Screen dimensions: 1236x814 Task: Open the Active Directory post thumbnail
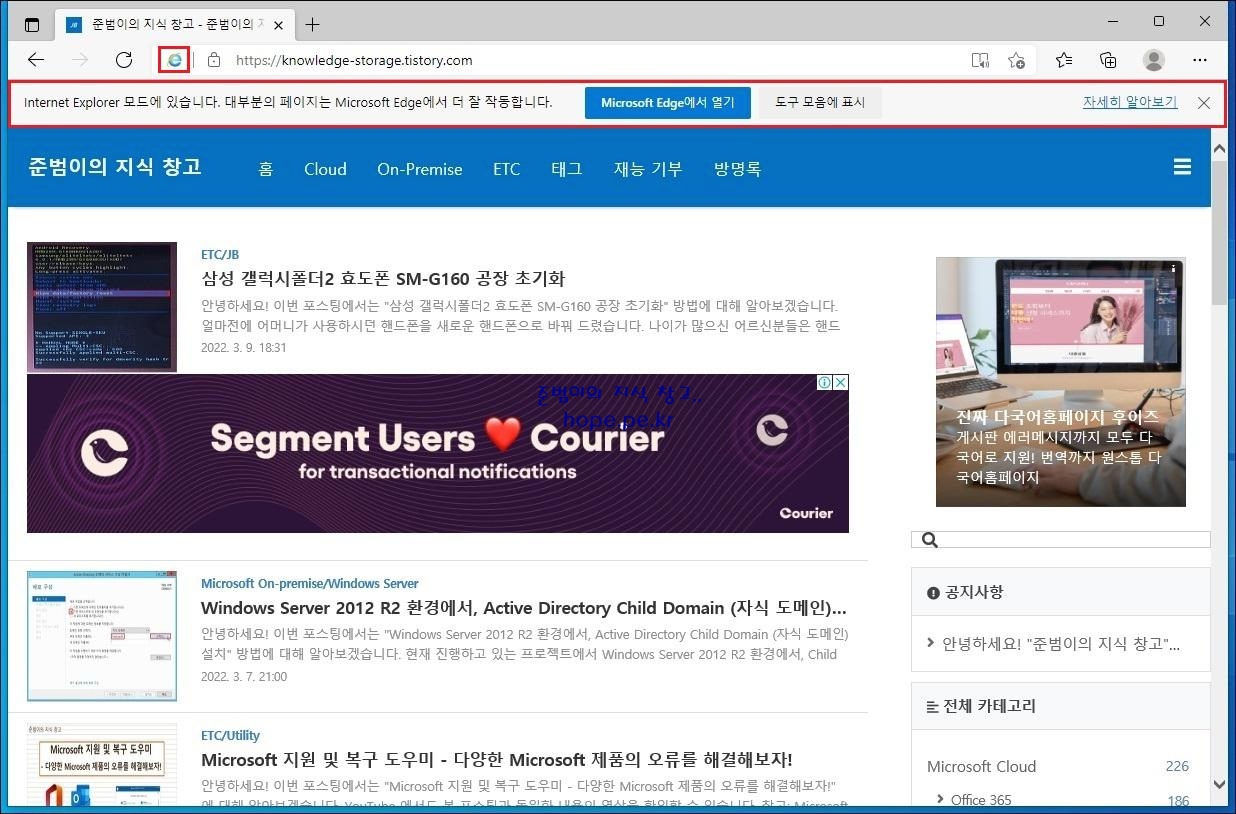point(102,636)
